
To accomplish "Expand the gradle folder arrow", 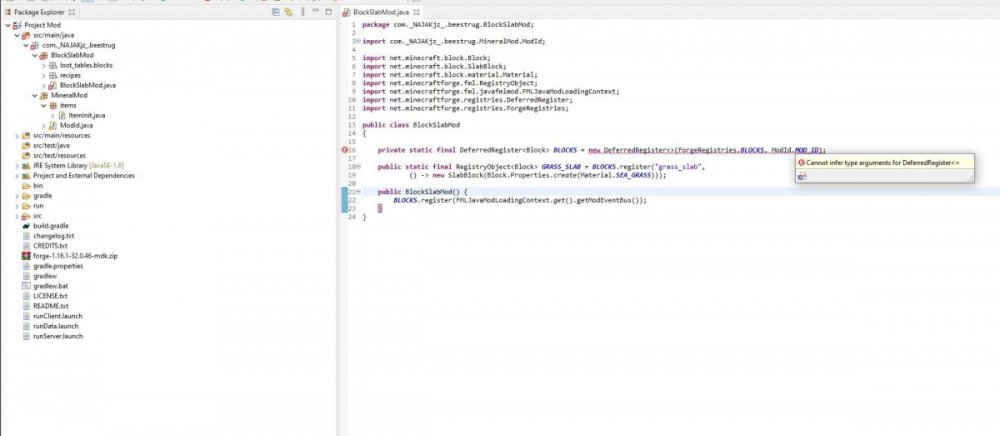I will click(x=17, y=196).
